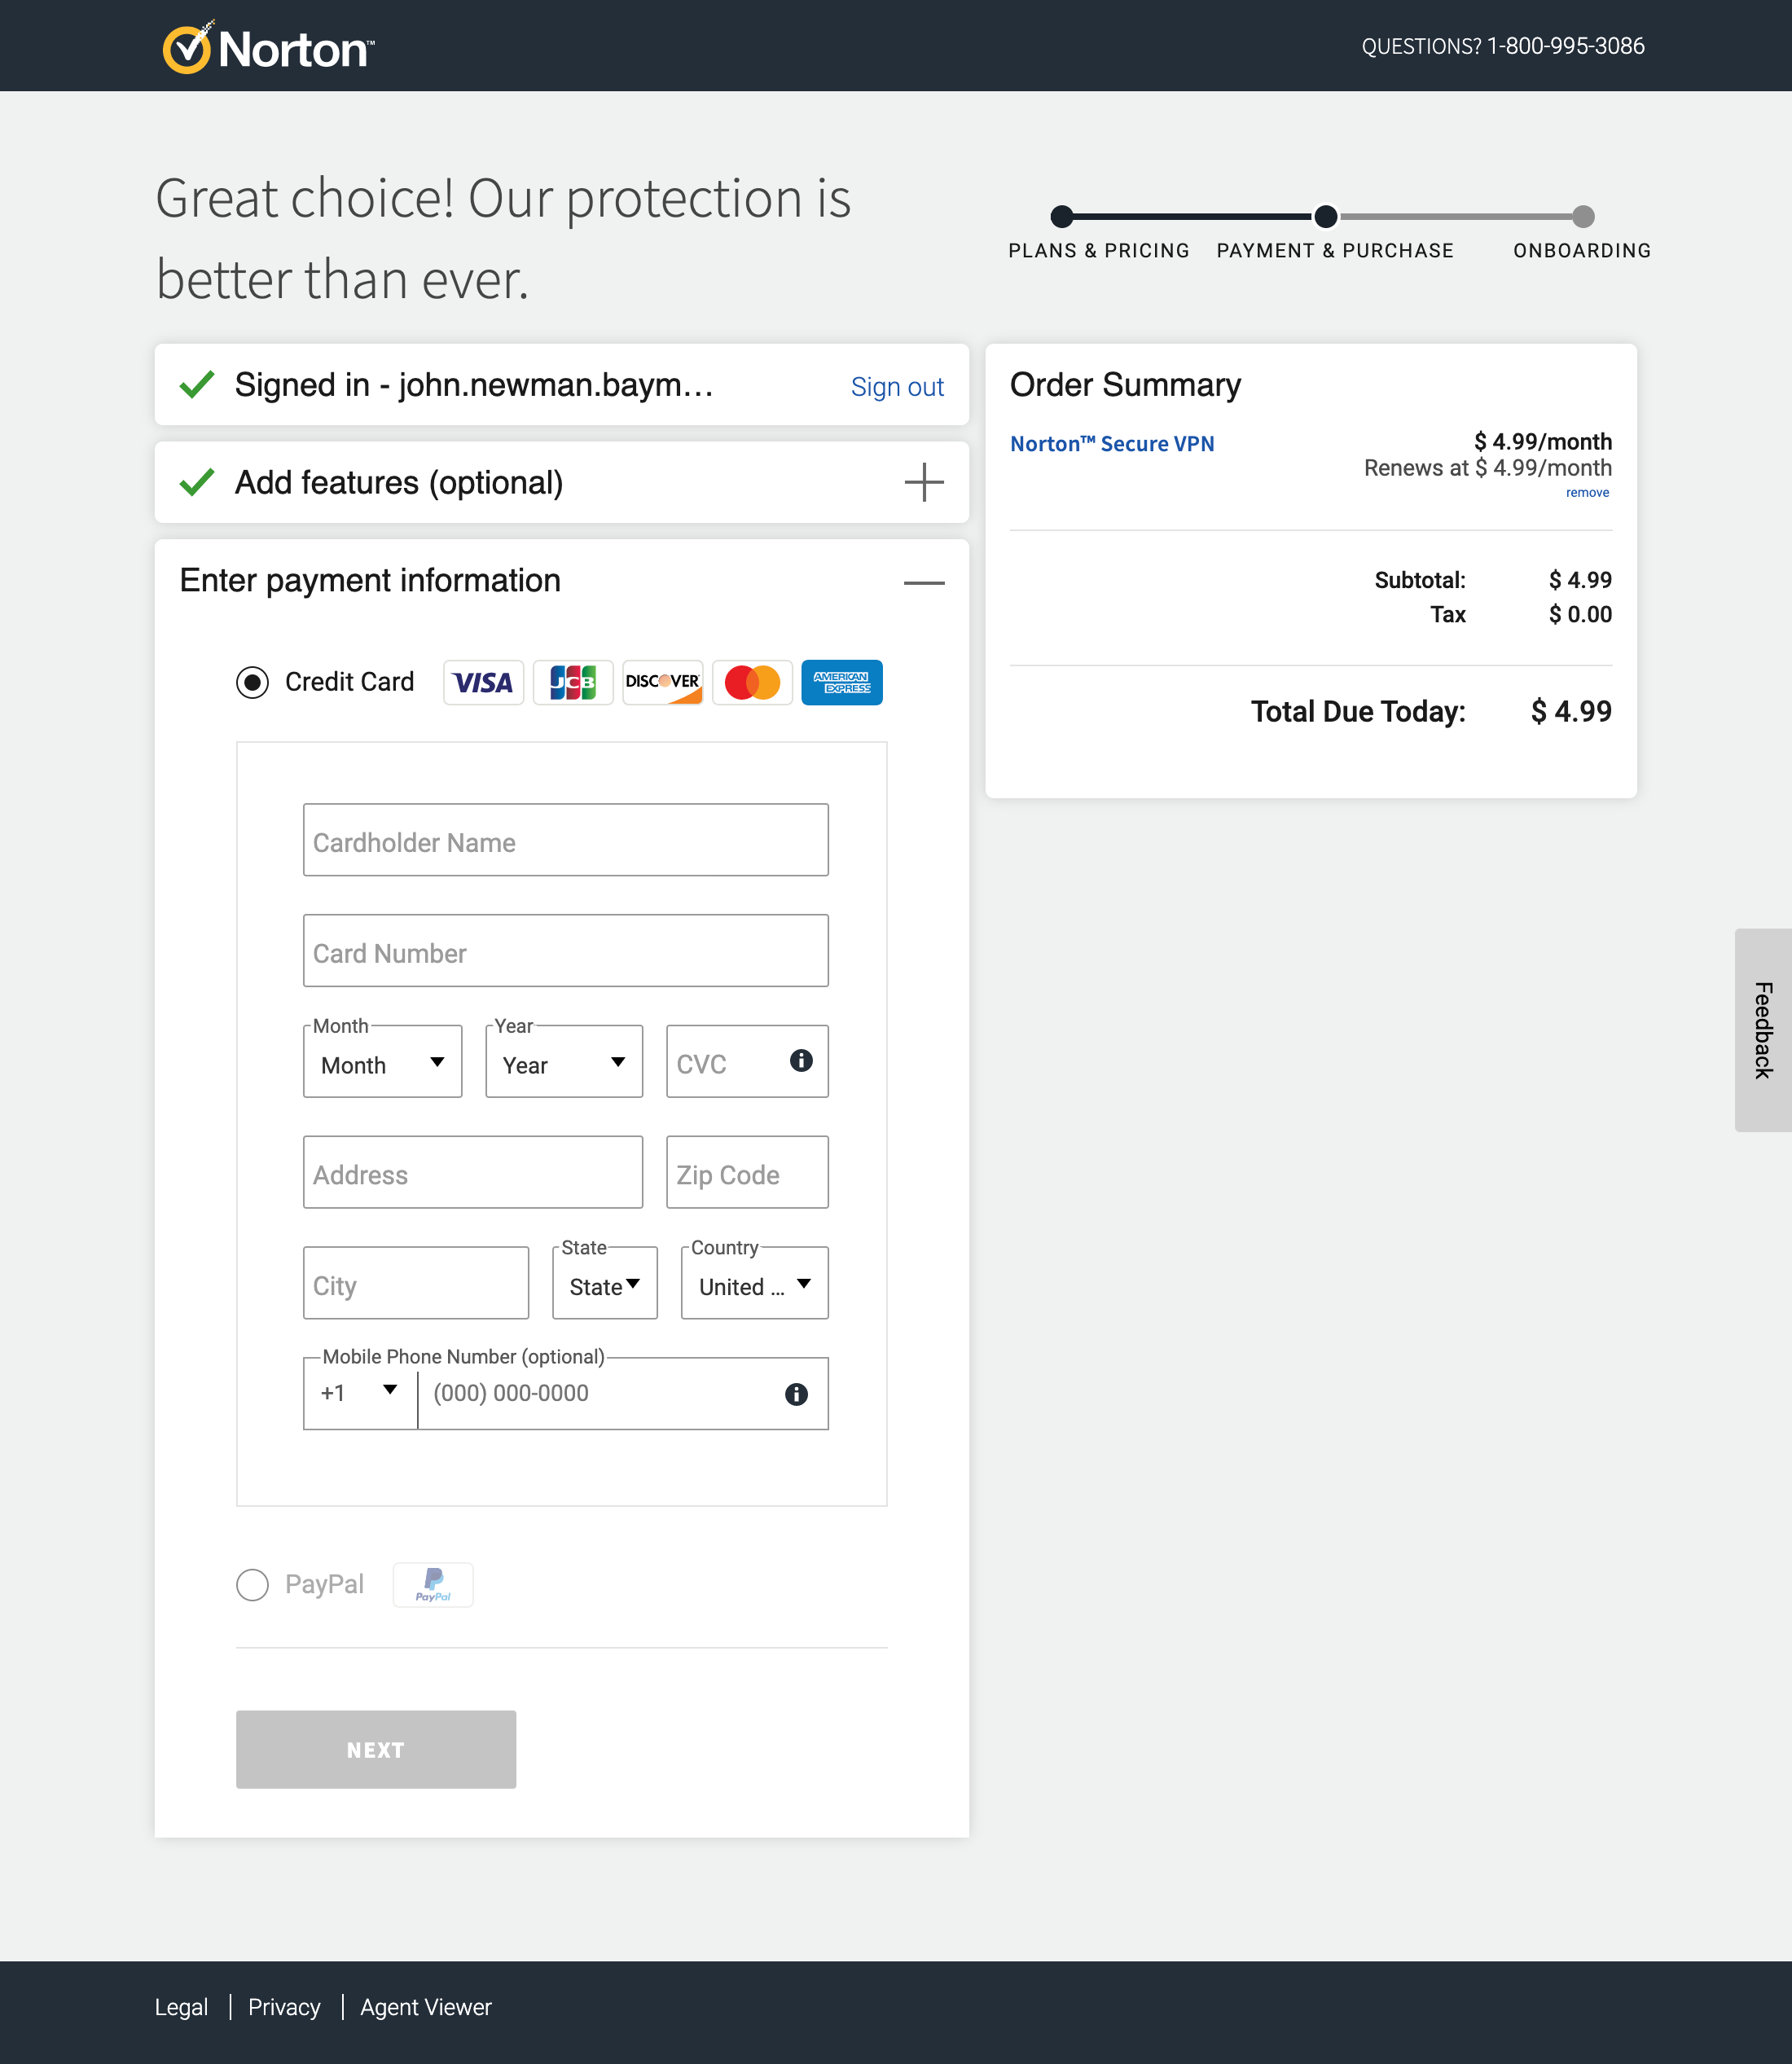Click the Card Number input field
The height and width of the screenshot is (2064, 1792).
565,951
